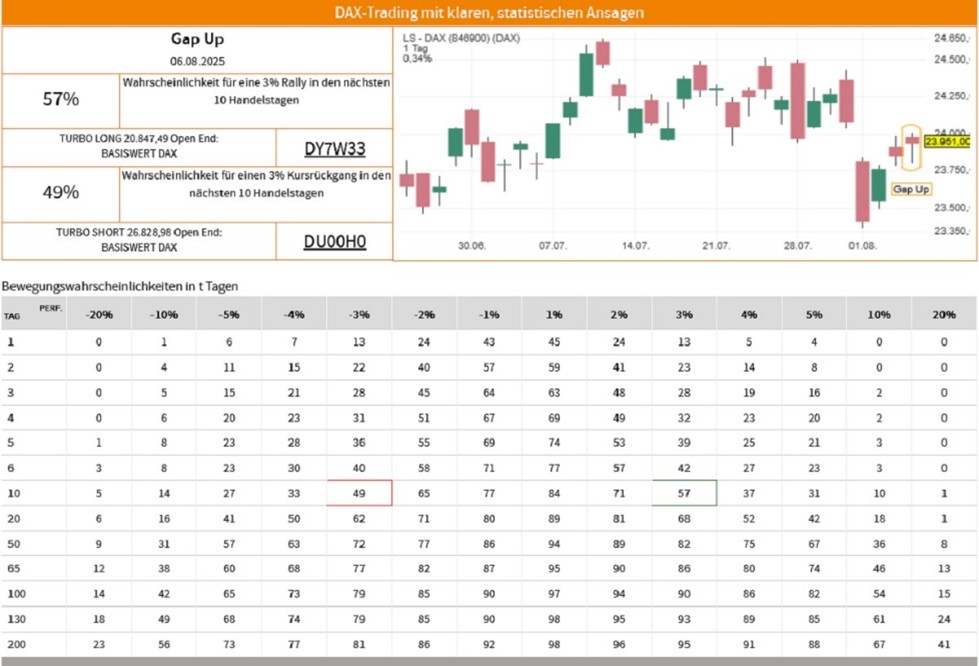979x666 pixels.
Task: Select the large 57% rally probability figure
Action: pos(61,99)
